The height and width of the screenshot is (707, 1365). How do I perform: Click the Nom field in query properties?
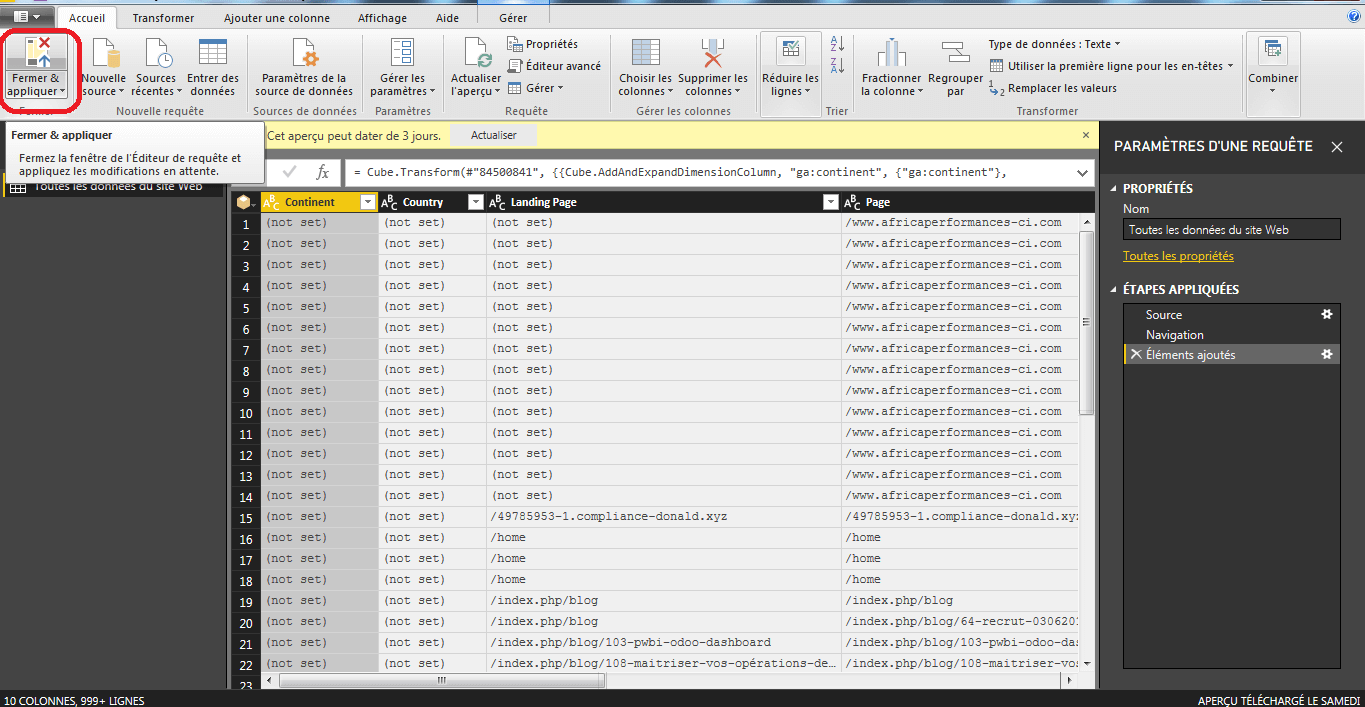[x=1231, y=230]
